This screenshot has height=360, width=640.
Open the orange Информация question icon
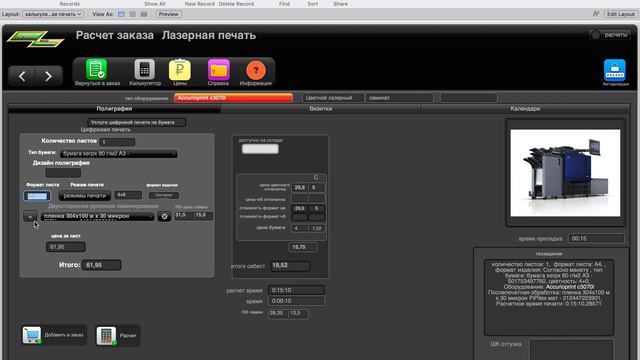coord(256,70)
